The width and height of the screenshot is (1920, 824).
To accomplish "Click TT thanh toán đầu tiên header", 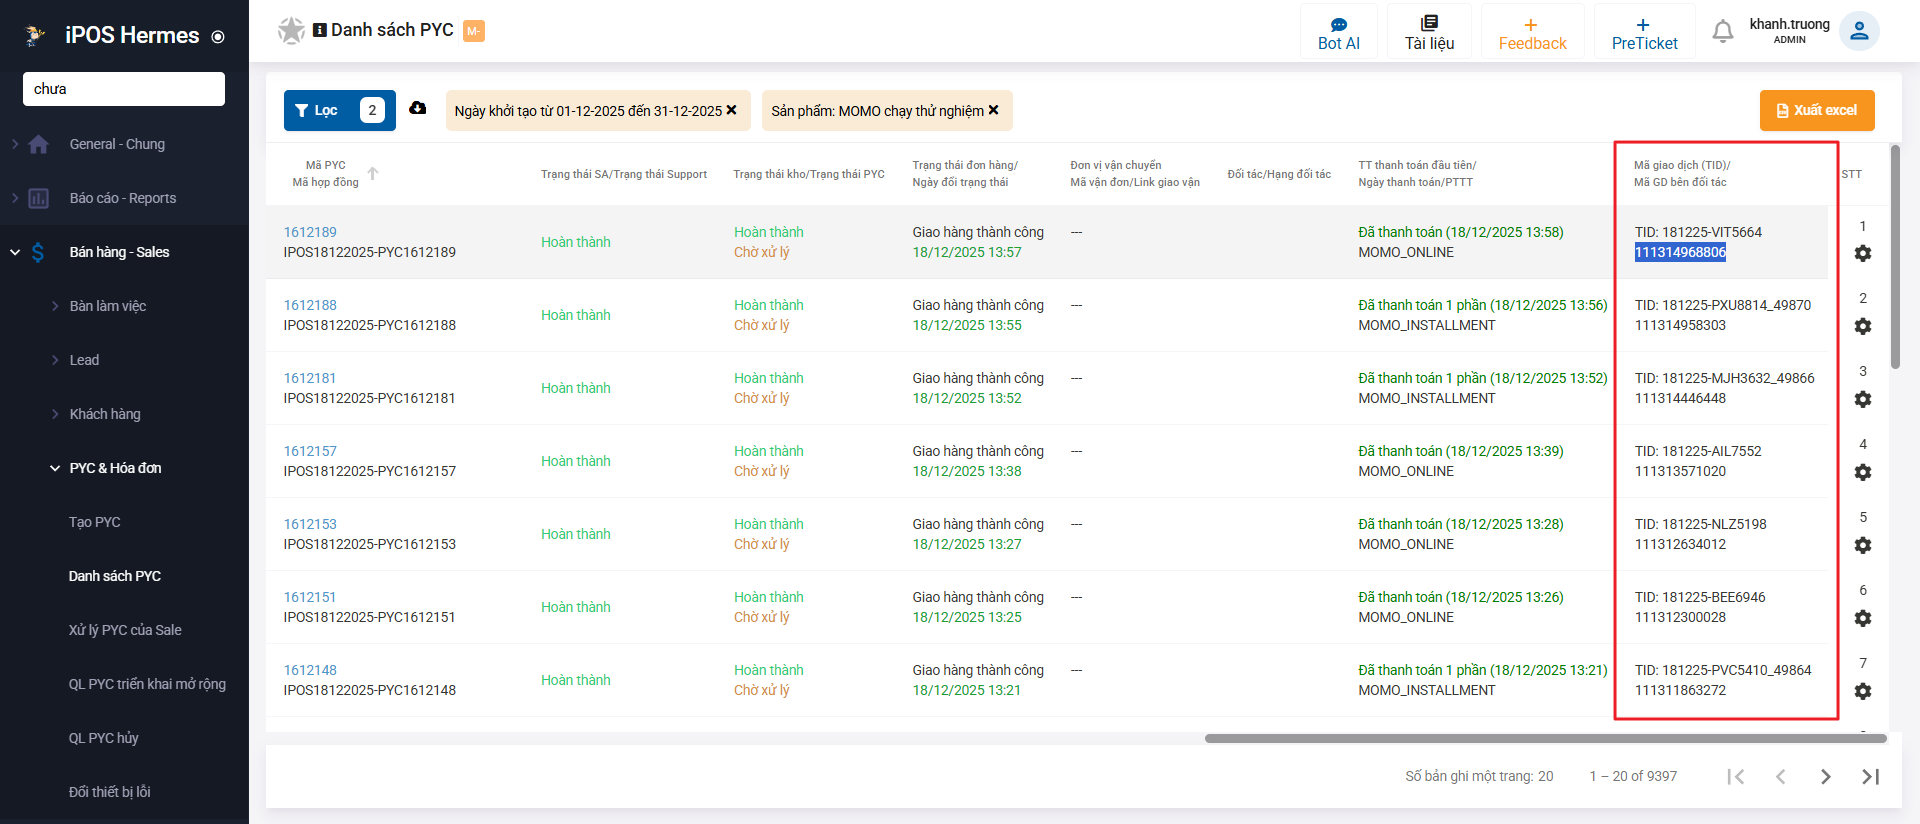I will click(x=1417, y=174).
